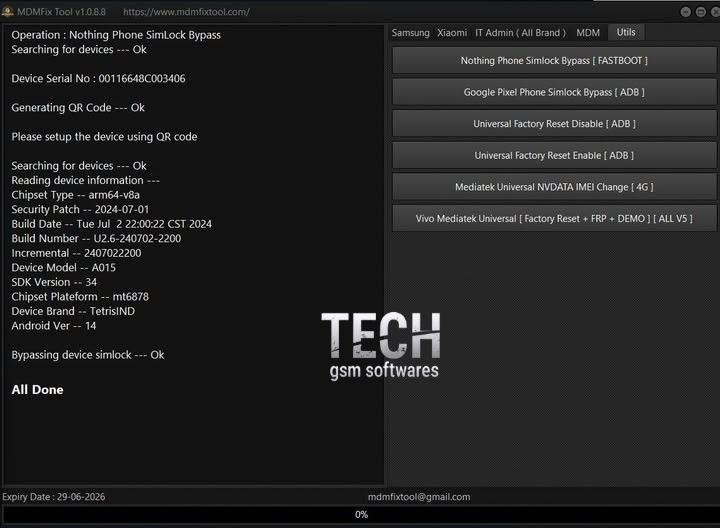Select the Utils tab
Viewport: 720px width, 528px height.
(x=626, y=32)
